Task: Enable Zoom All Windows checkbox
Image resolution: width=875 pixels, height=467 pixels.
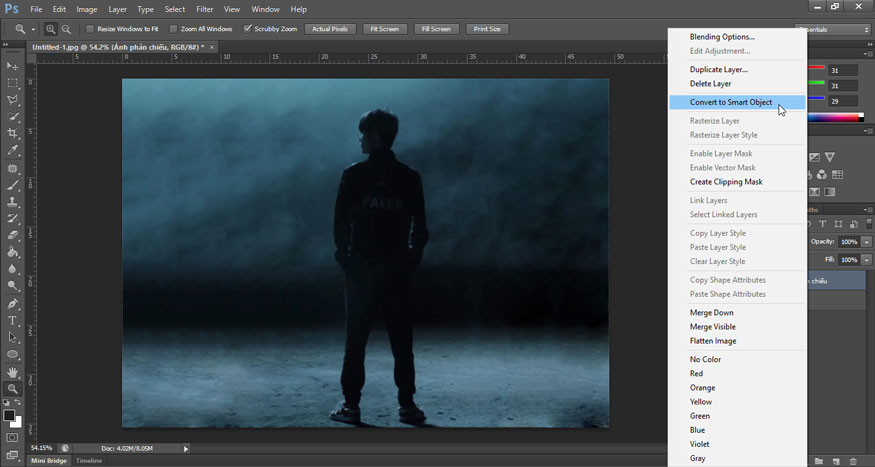Action: click(x=173, y=29)
